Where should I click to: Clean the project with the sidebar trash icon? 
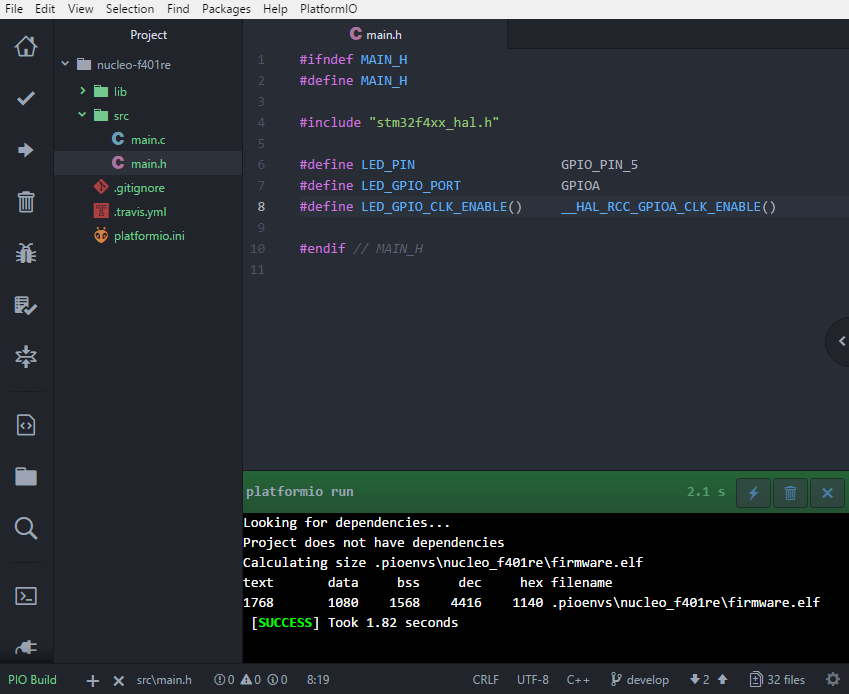(x=25, y=202)
